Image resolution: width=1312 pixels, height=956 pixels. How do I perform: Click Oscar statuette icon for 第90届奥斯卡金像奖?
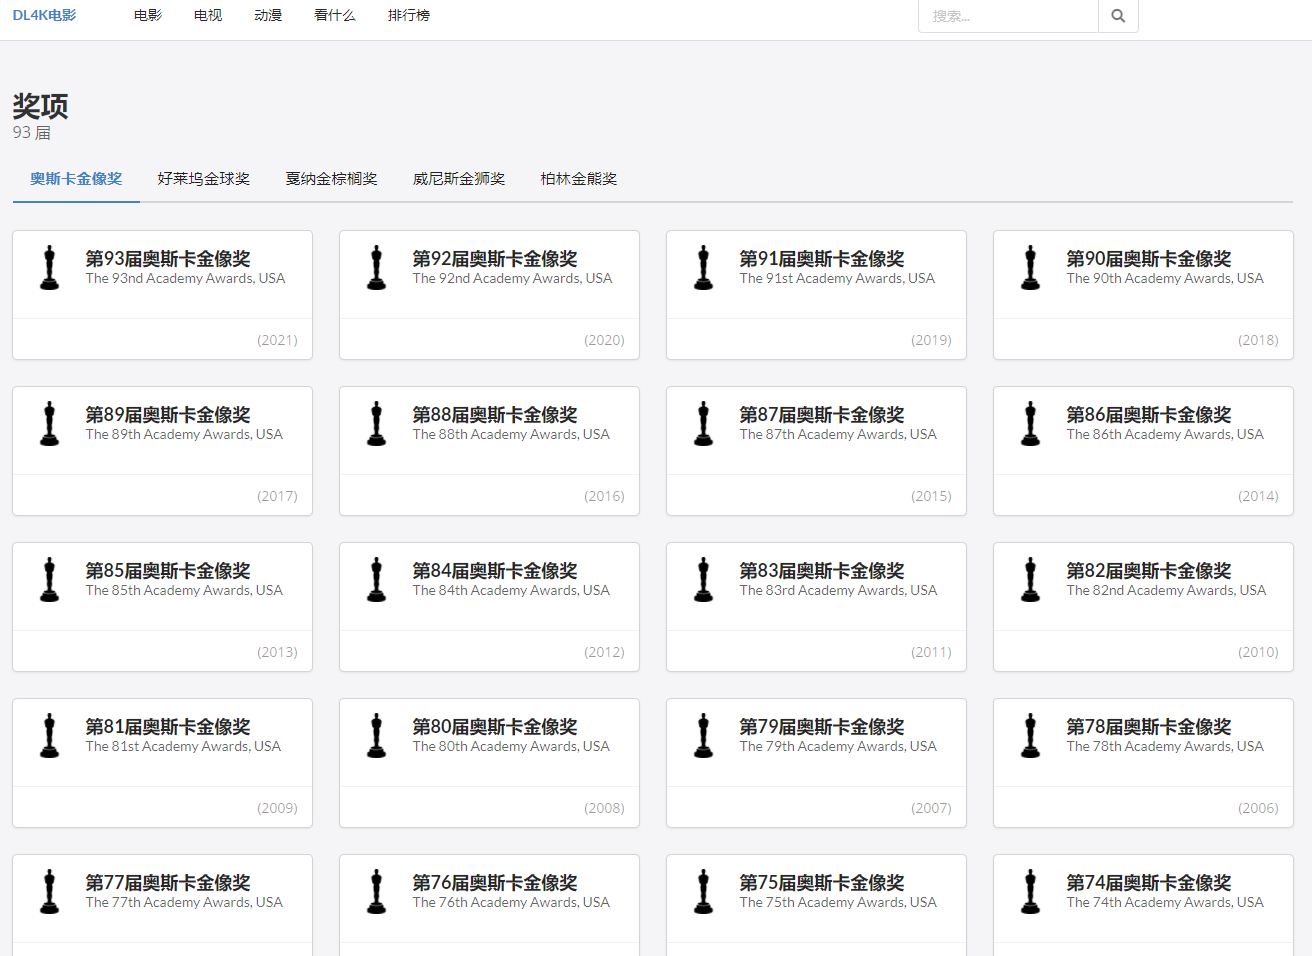[1030, 268]
